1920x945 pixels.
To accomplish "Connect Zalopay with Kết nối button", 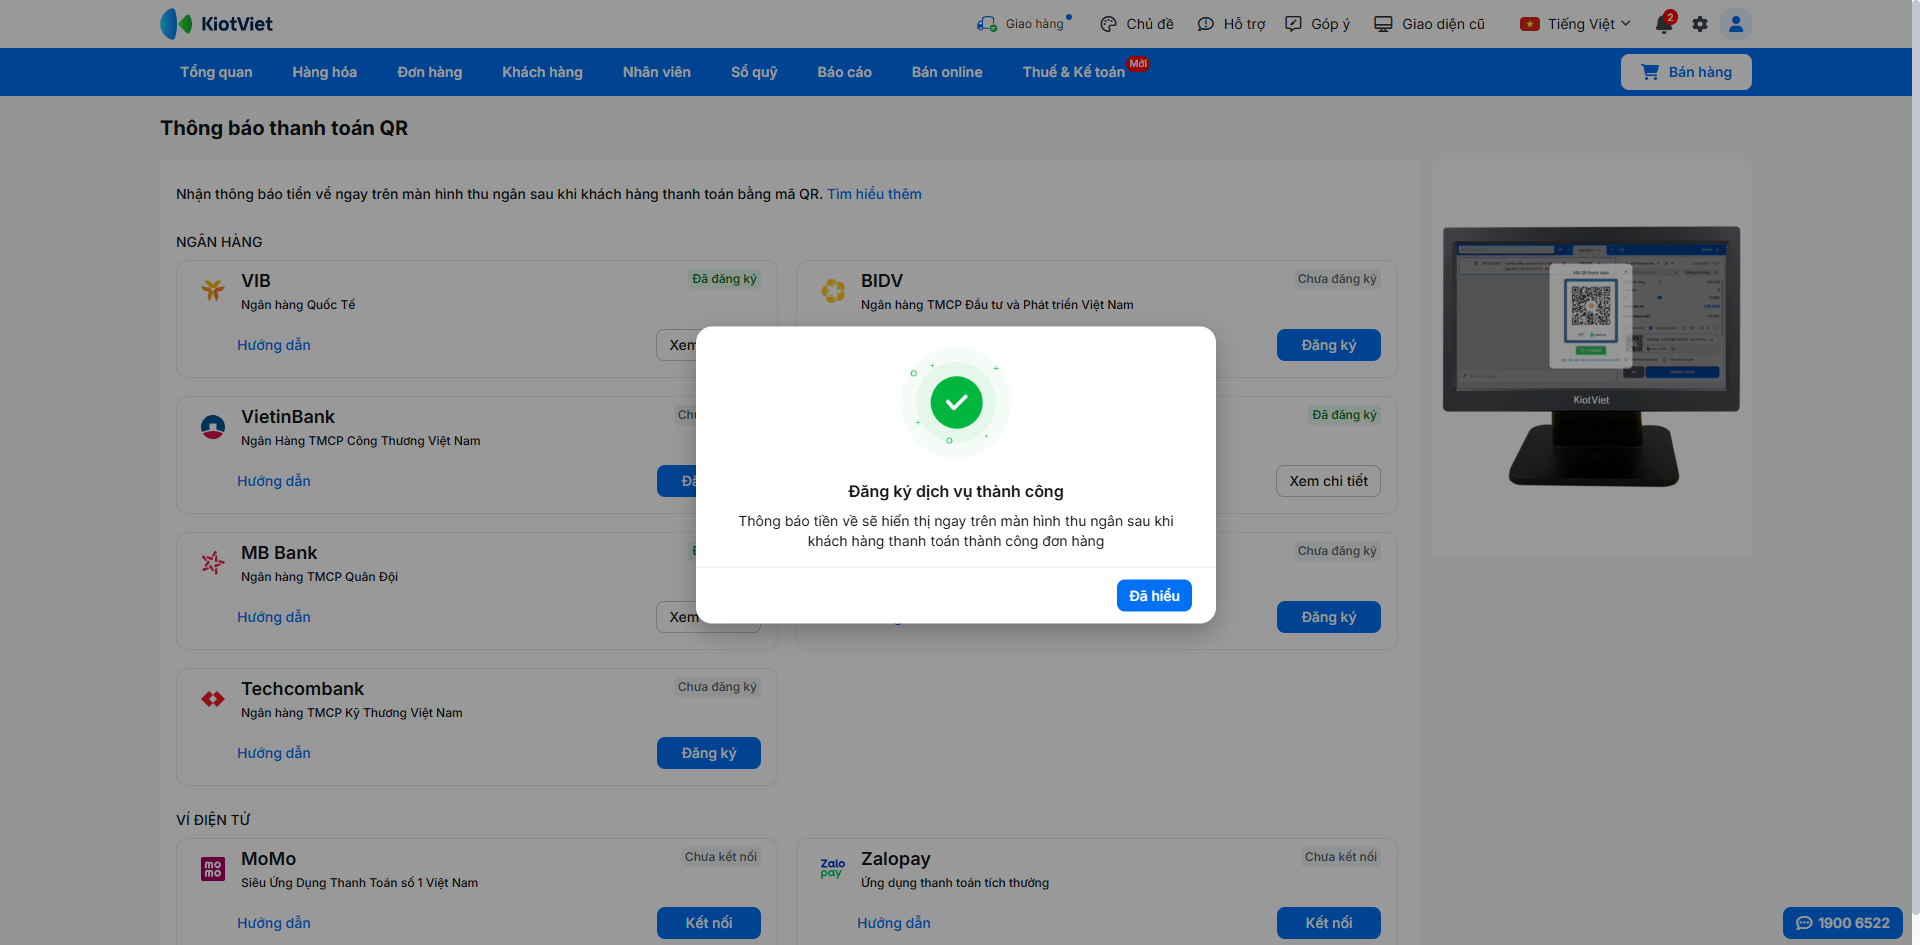I will pyautogui.click(x=1329, y=923).
